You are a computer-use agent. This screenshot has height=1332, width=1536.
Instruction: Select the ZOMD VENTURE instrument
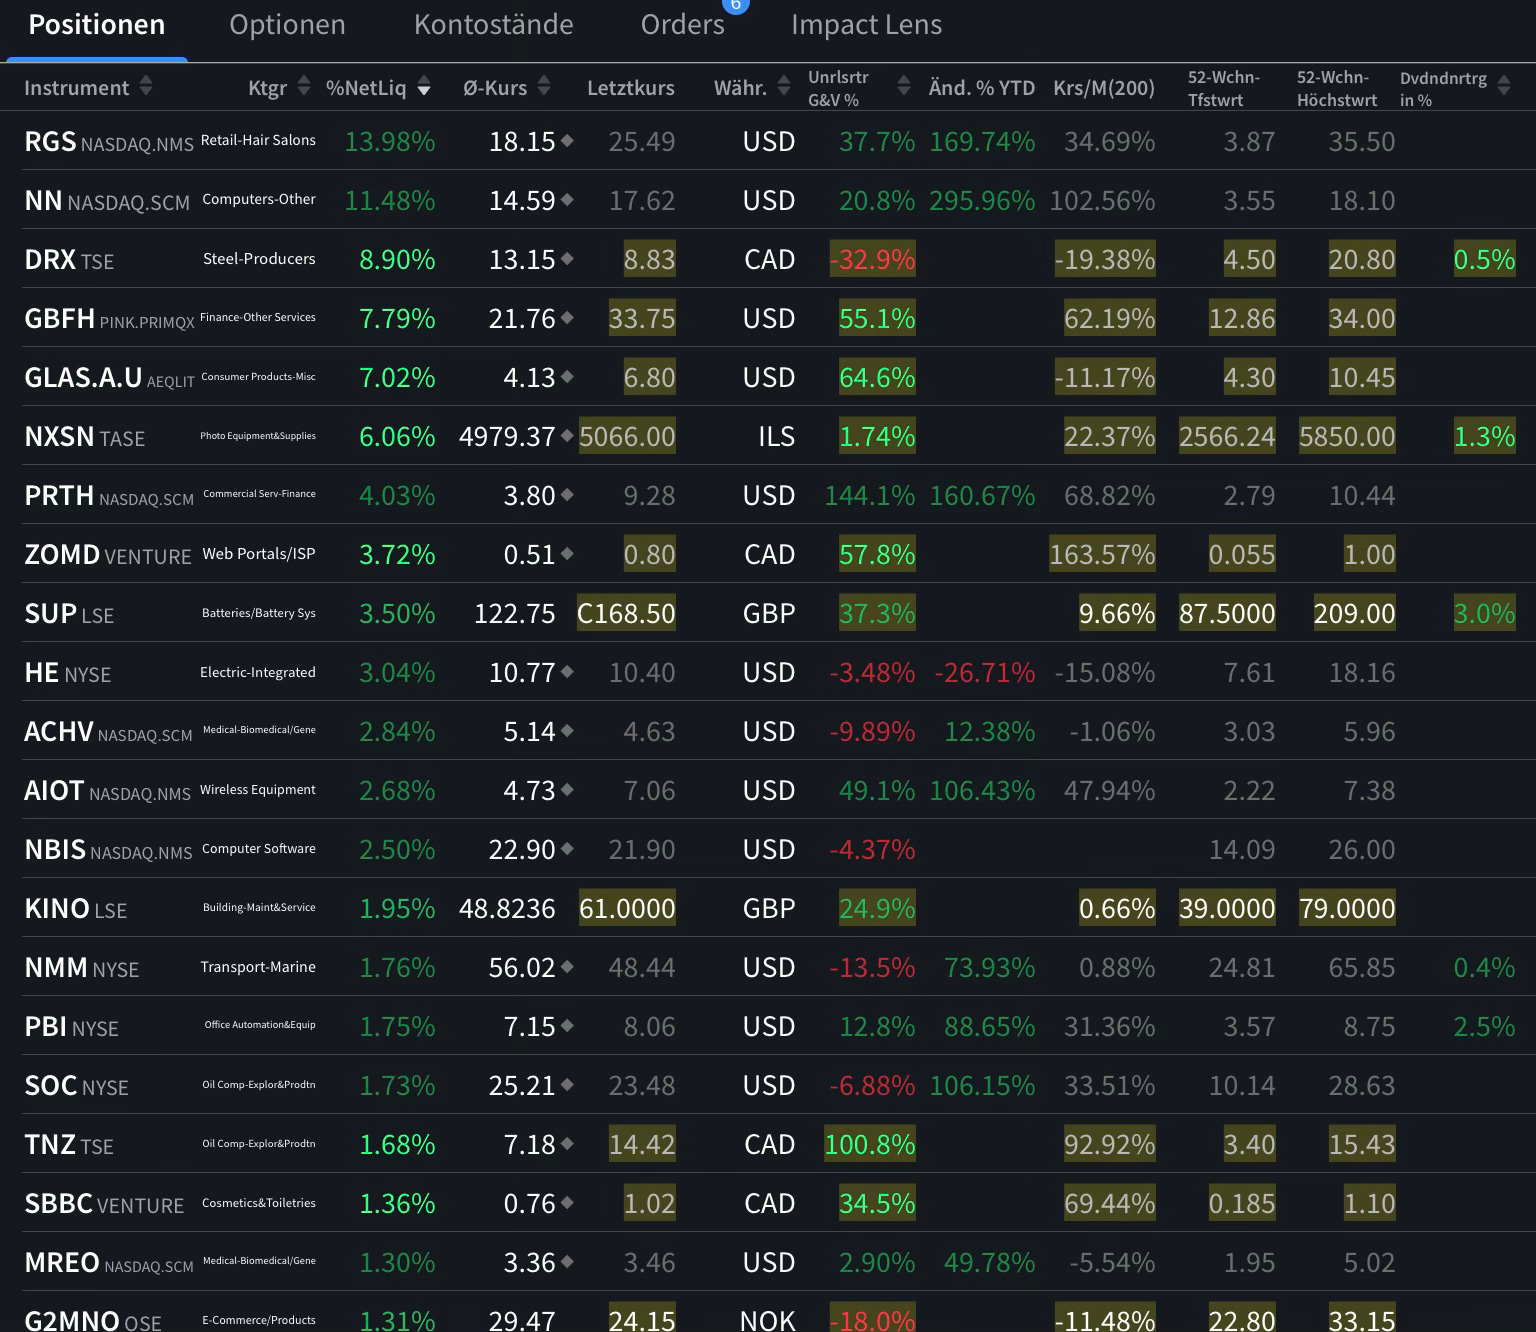[x=108, y=555]
